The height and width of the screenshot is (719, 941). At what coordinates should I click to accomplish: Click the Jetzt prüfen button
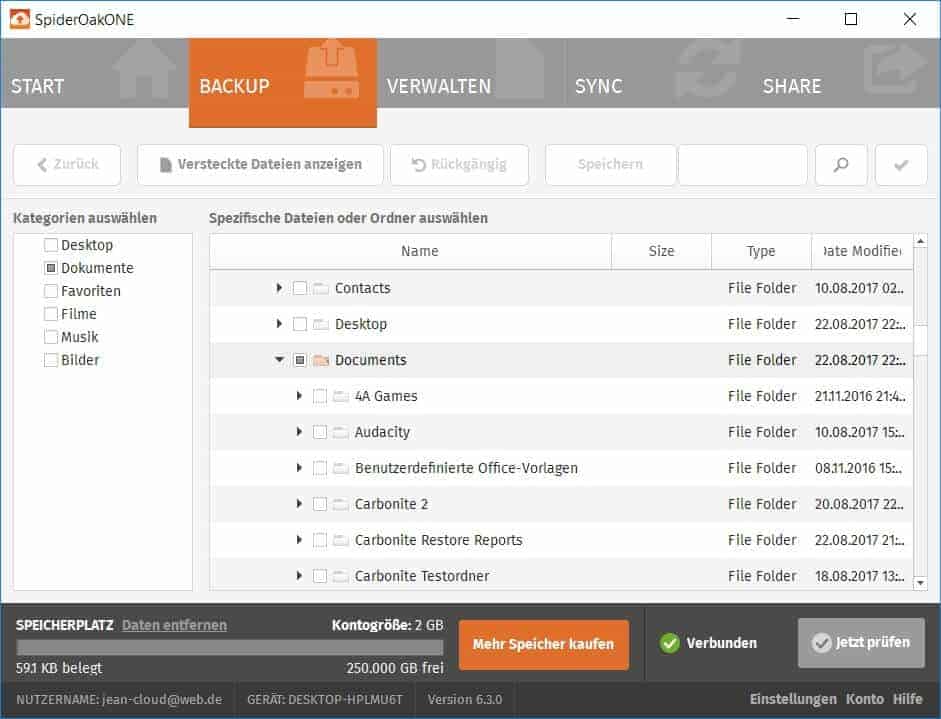(x=861, y=643)
